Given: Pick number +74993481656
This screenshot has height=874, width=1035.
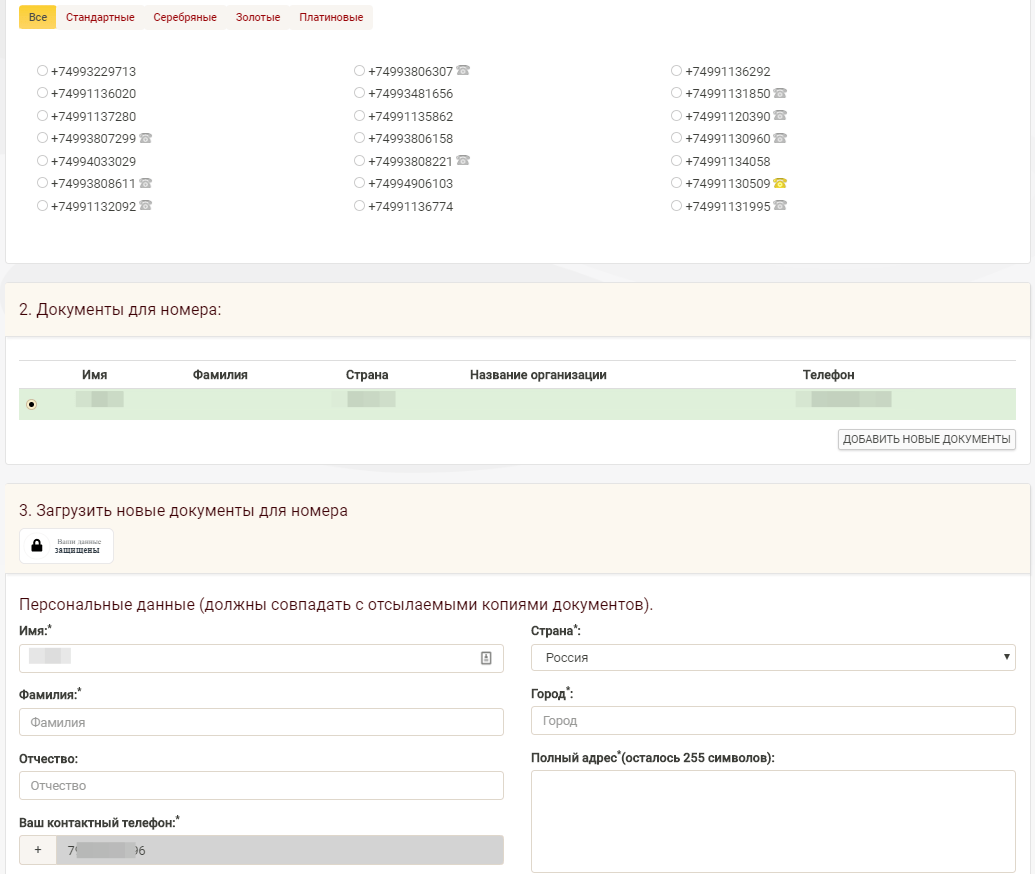Looking at the screenshot, I should [x=359, y=92].
